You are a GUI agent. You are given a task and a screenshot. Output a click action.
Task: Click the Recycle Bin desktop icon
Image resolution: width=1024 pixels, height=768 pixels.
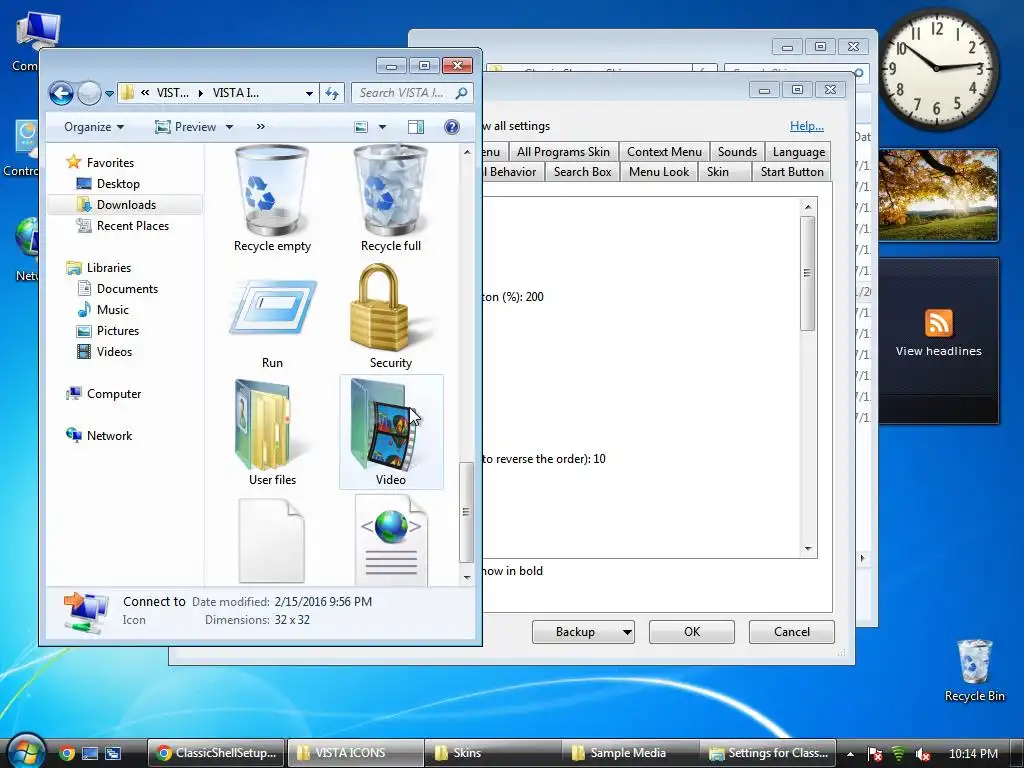tap(974, 671)
